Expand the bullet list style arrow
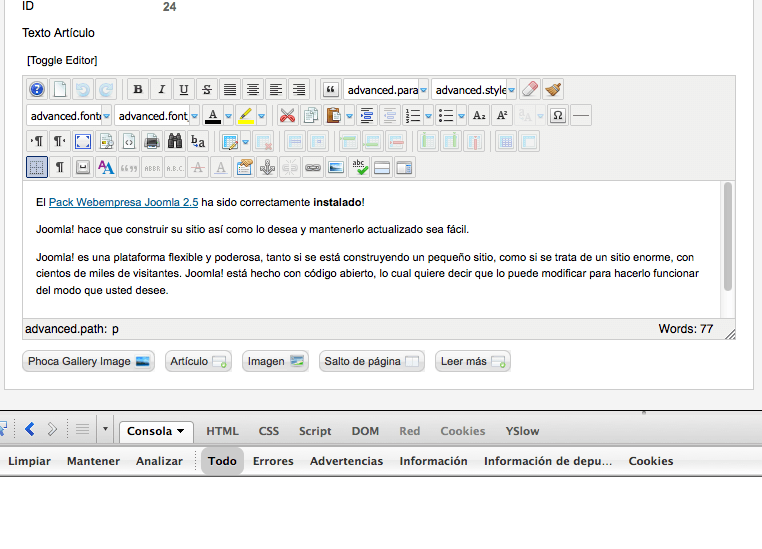Screen dimensions: 762x549 [x=461, y=116]
